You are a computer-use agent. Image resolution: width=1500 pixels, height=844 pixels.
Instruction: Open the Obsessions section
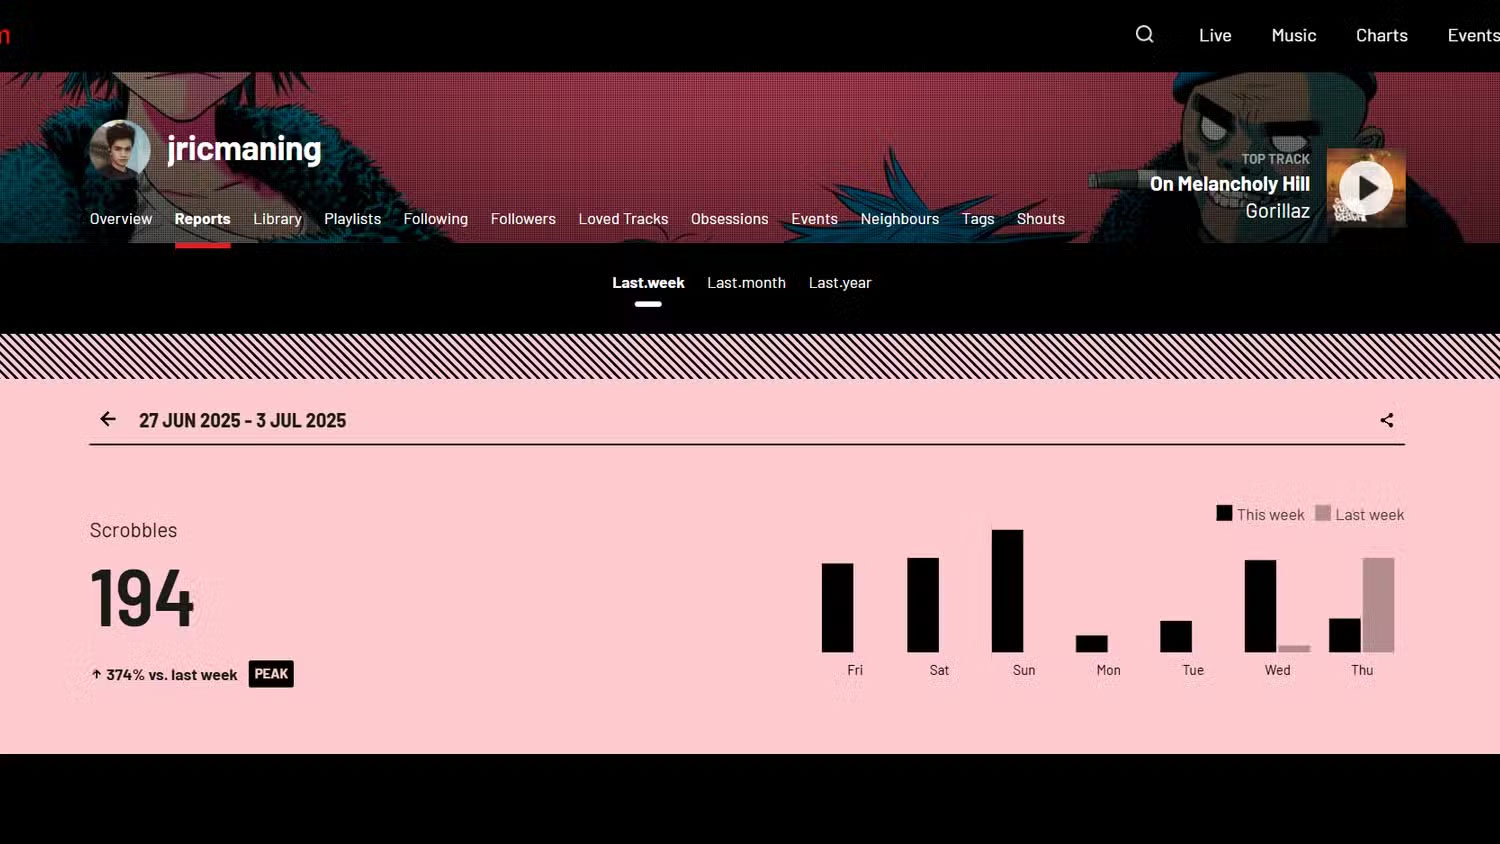click(729, 218)
